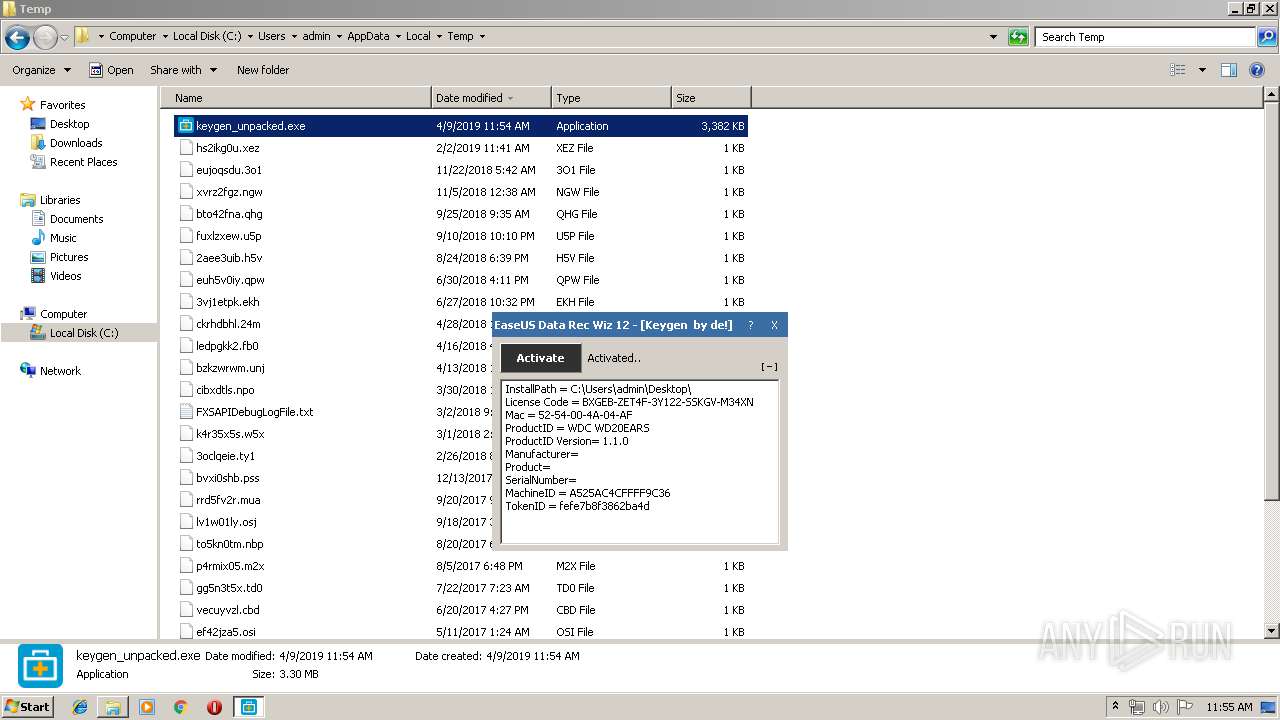The width and height of the screenshot is (1280, 720).
Task: Sort by Type column header
Action: click(x=611, y=98)
